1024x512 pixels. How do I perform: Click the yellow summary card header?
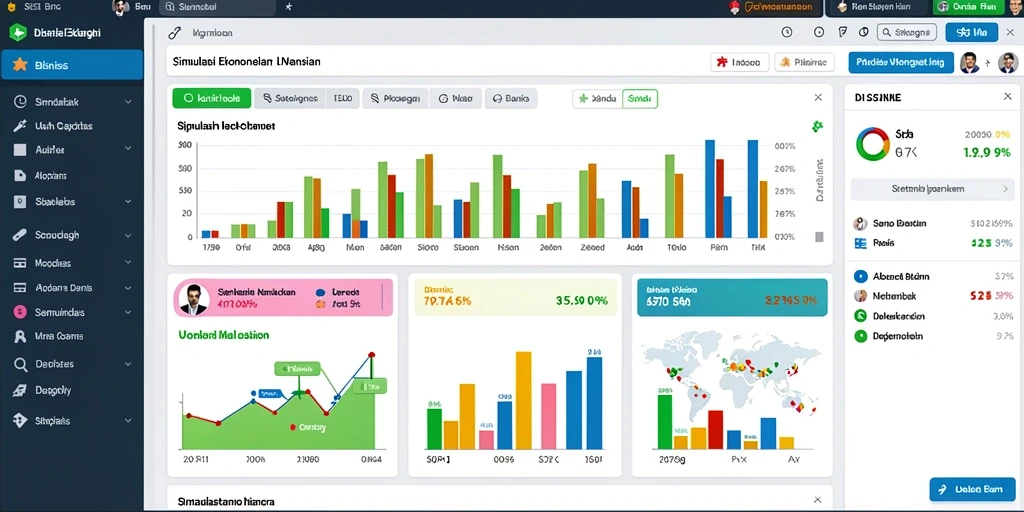tap(516, 297)
